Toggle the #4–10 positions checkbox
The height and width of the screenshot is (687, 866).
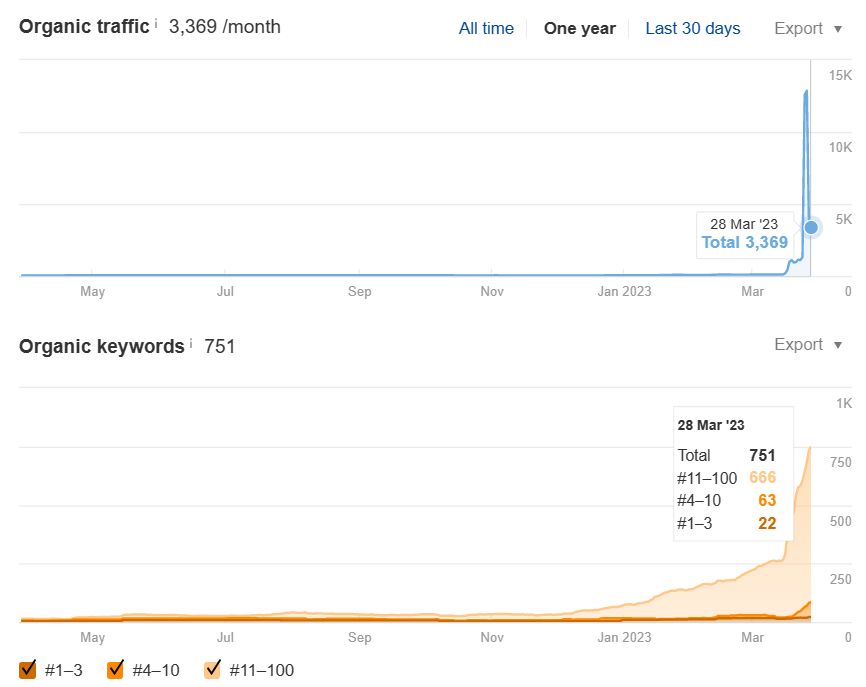[115, 669]
